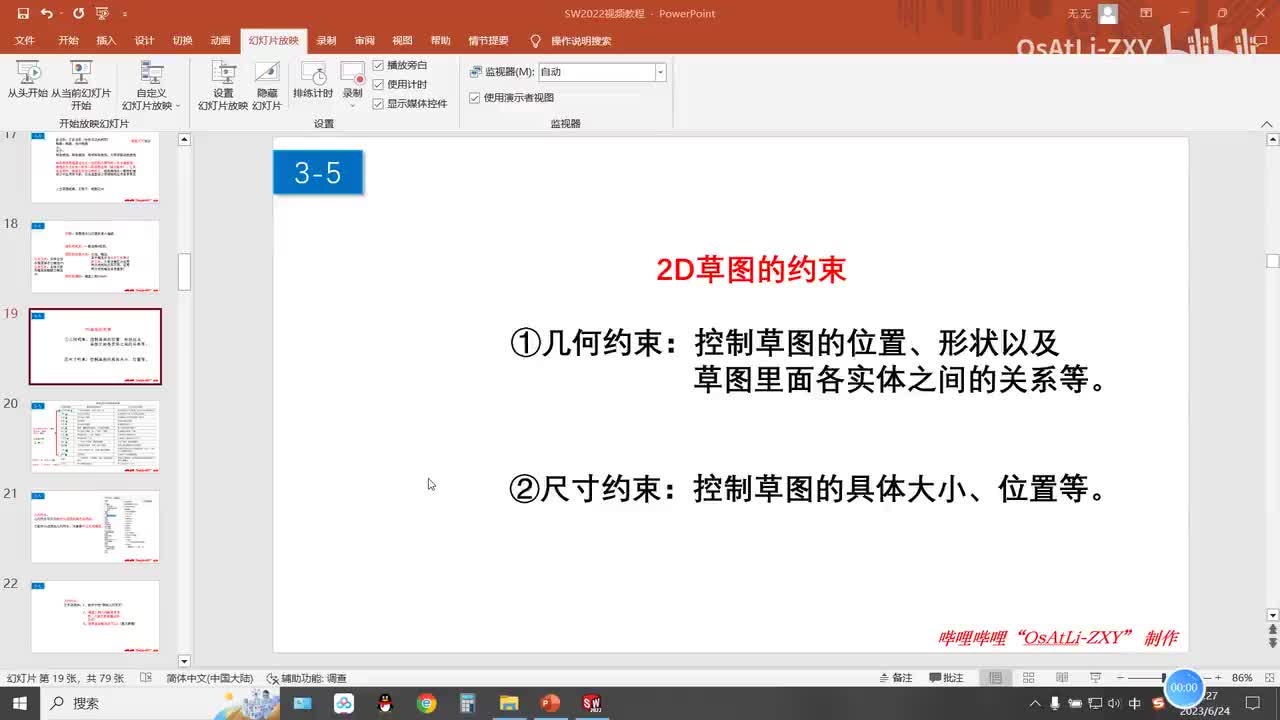Start slideshow from status bar icon

pos(1095,678)
